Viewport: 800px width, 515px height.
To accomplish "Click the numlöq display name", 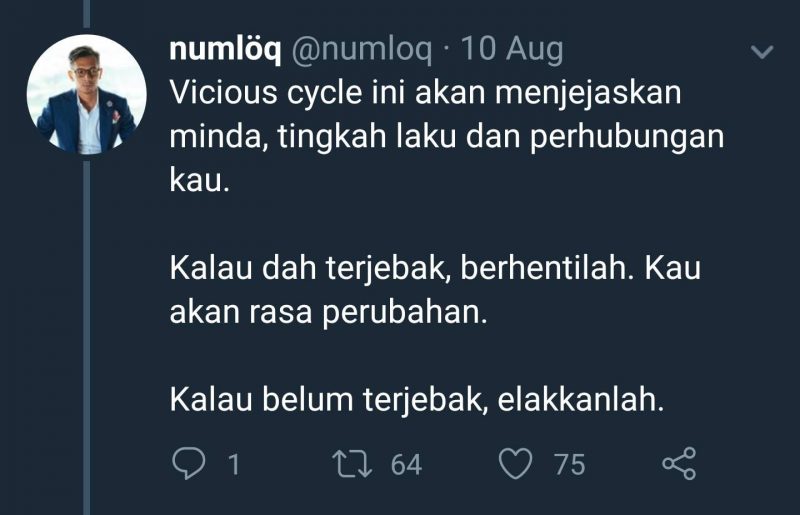I will click(x=225, y=50).
